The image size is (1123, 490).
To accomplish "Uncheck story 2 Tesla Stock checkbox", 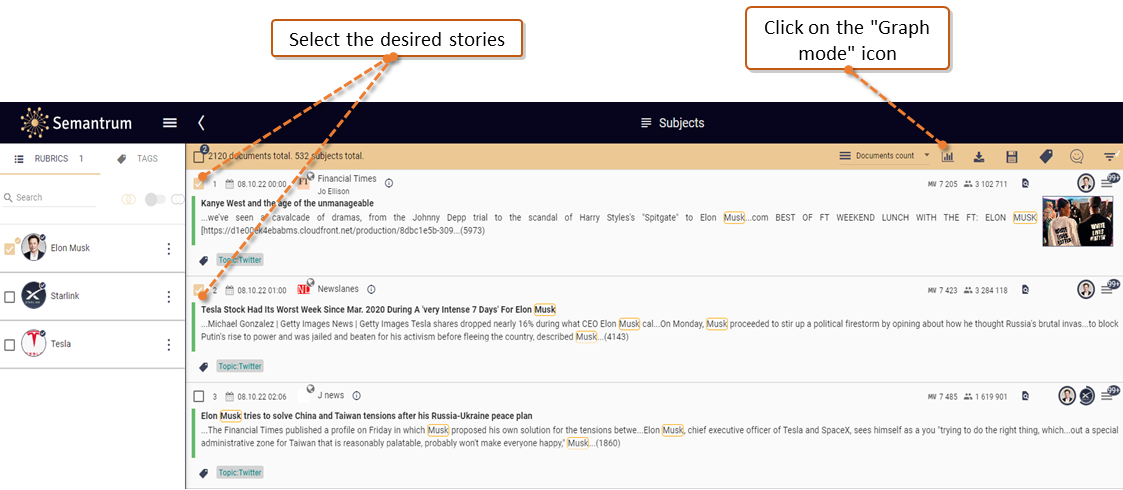I will coord(199,290).
